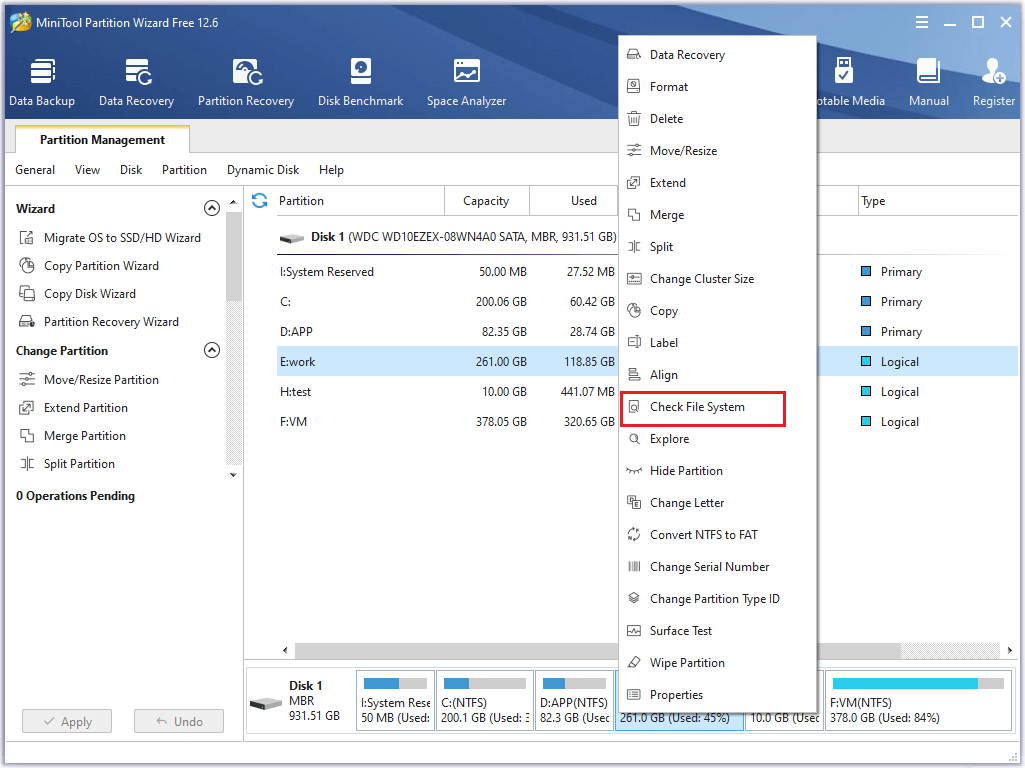The image size is (1025, 768).
Task: Open the Partition Recovery tool
Action: (246, 83)
